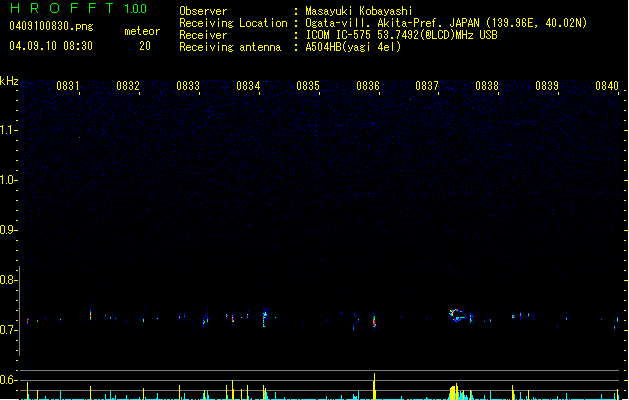
Task: Click the tallest yellow intensity peak near 0836
Action: pos(374,386)
